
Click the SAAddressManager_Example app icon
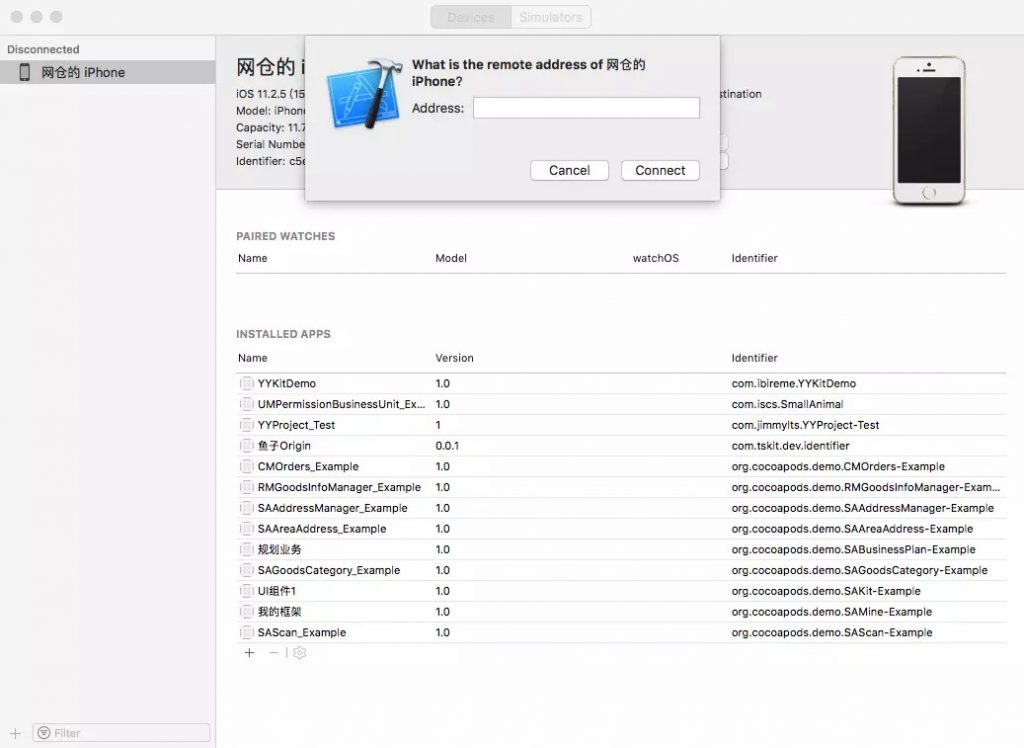[246, 508]
